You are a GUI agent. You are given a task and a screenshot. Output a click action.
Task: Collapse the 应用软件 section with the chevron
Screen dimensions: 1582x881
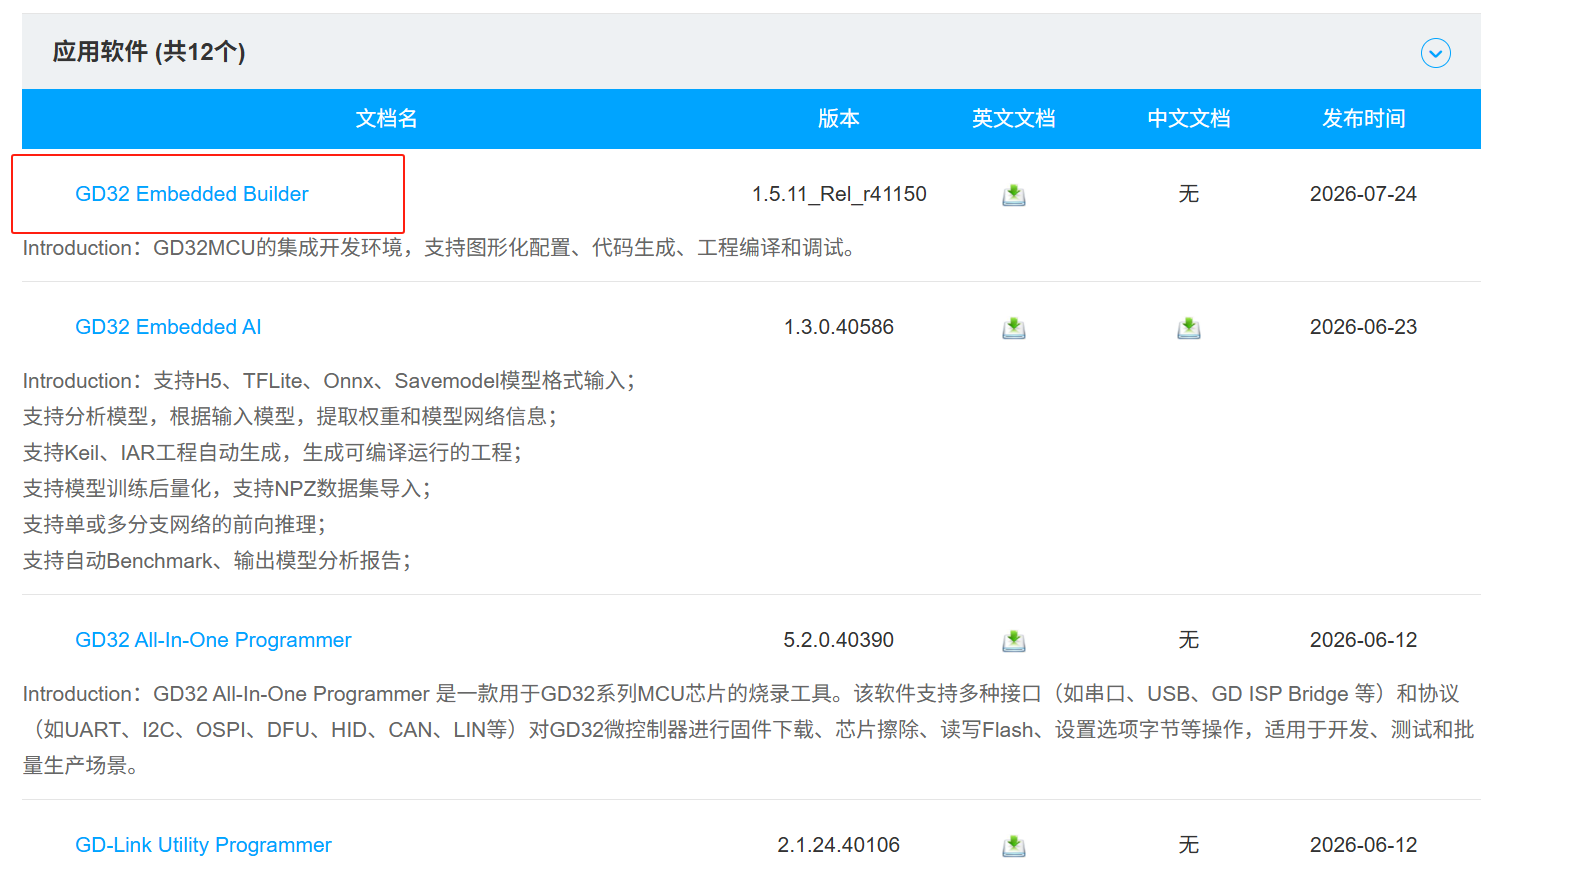tap(1435, 53)
